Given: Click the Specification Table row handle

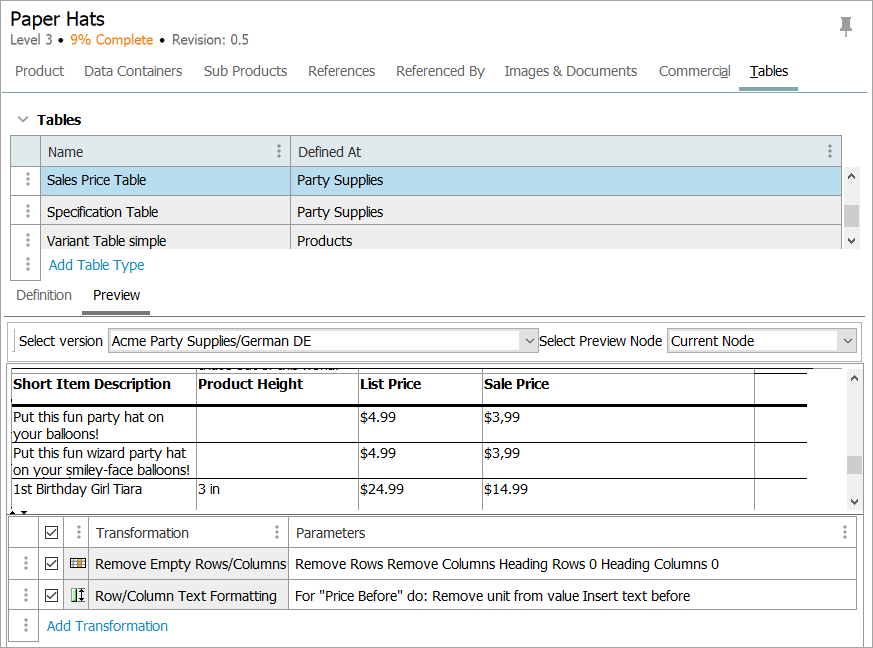Looking at the screenshot, I should pyautogui.click(x=27, y=212).
